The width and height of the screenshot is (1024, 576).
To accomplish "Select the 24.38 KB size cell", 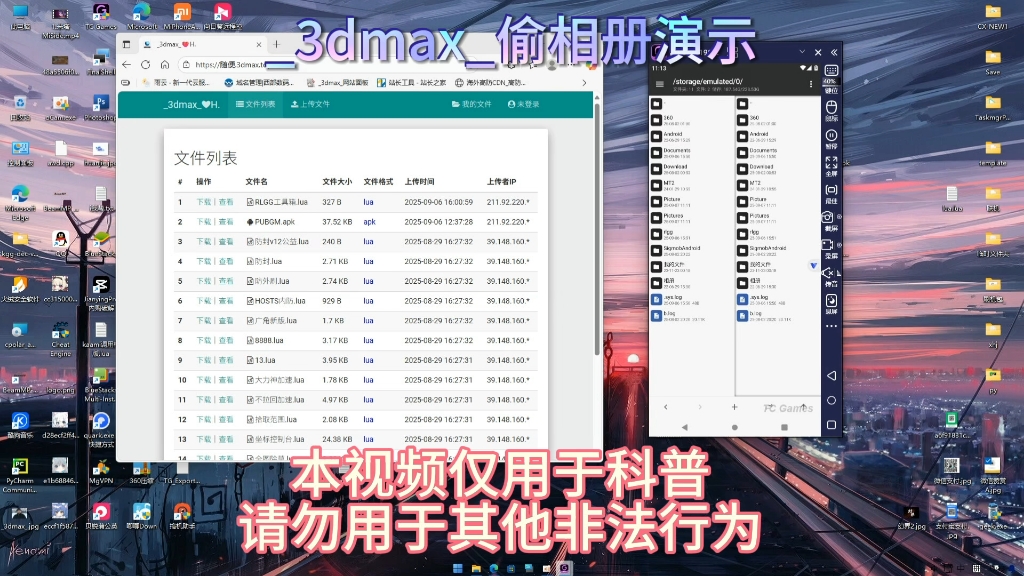I will pos(337,439).
